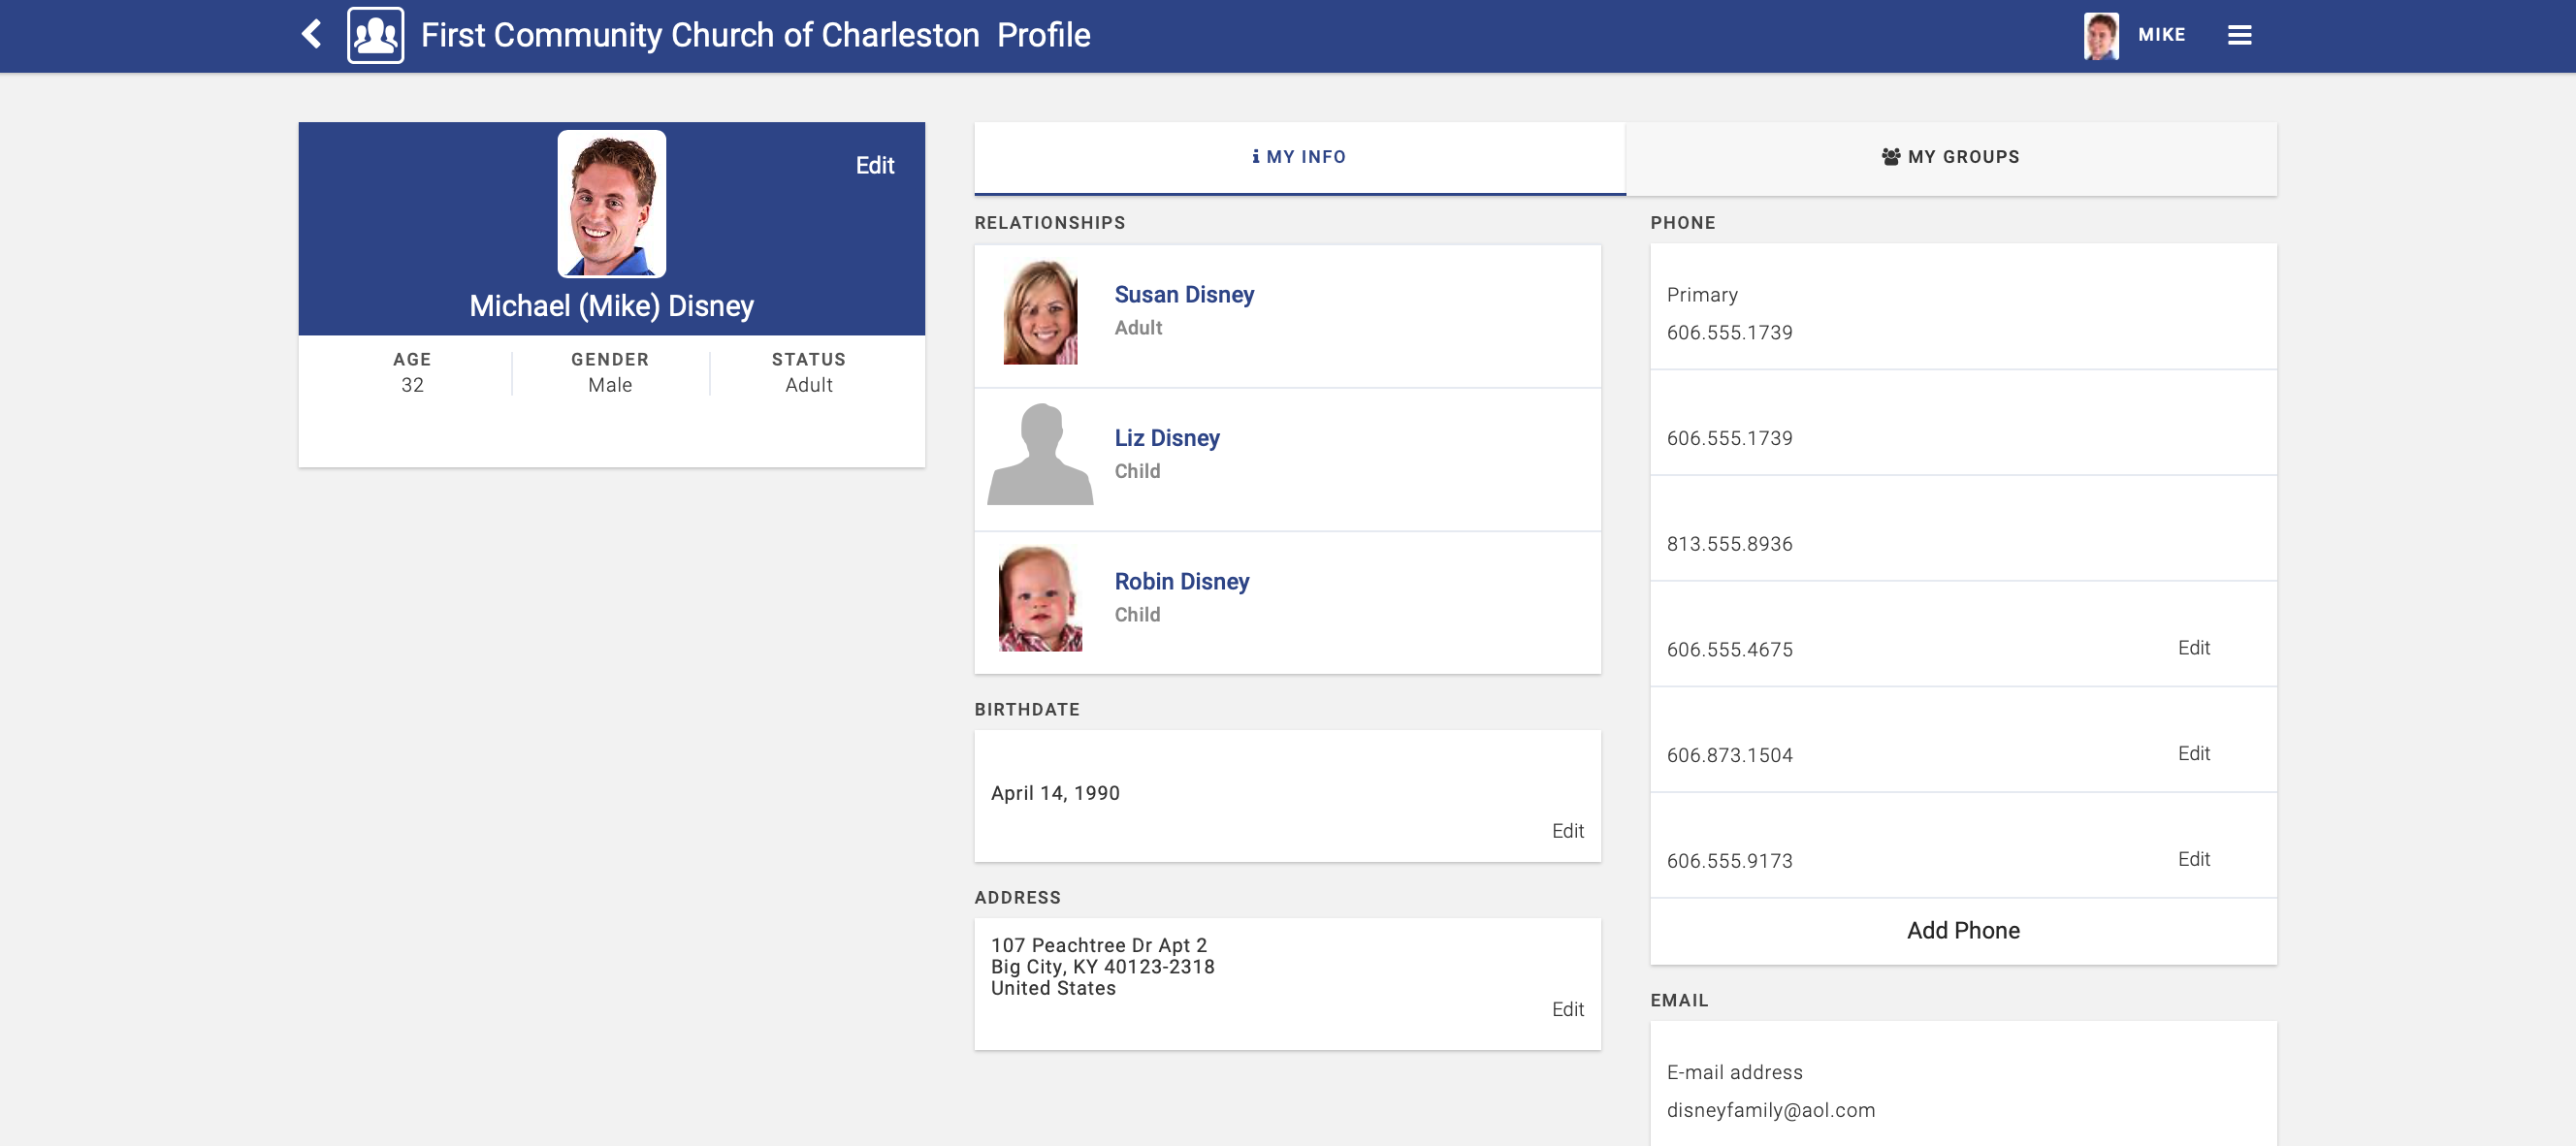
Task: Click the Add Phone button
Action: (1962, 931)
